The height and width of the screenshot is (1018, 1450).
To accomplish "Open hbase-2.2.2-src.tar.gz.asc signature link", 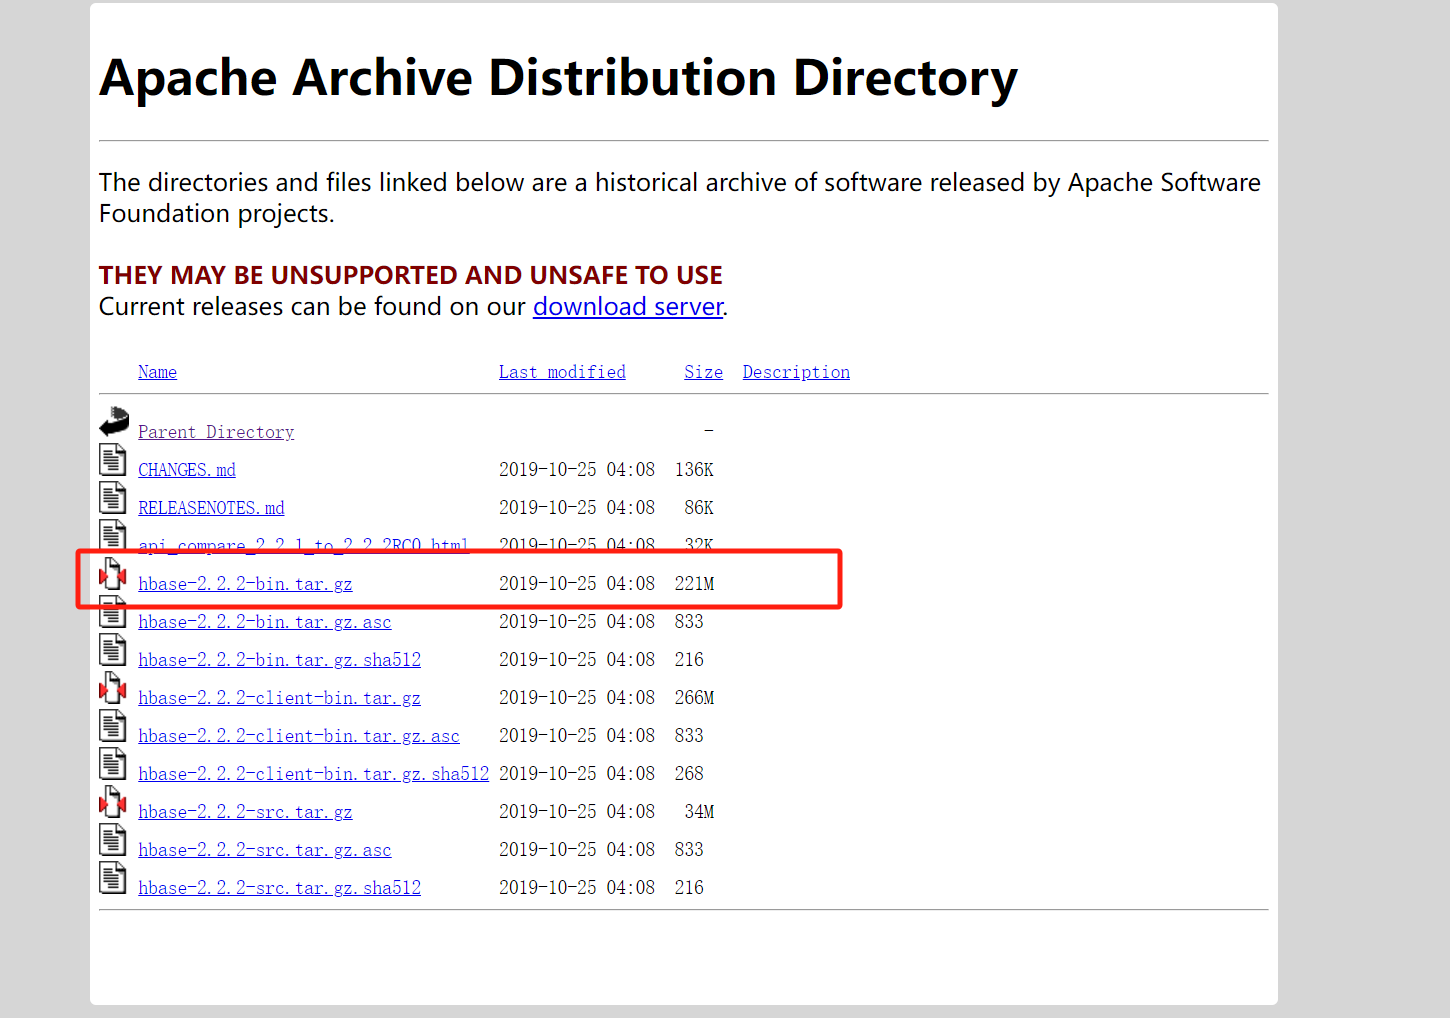I will click(x=265, y=850).
